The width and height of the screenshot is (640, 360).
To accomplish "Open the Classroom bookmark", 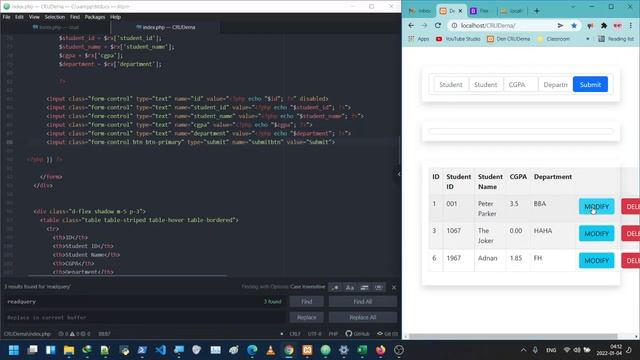I will coord(553,39).
